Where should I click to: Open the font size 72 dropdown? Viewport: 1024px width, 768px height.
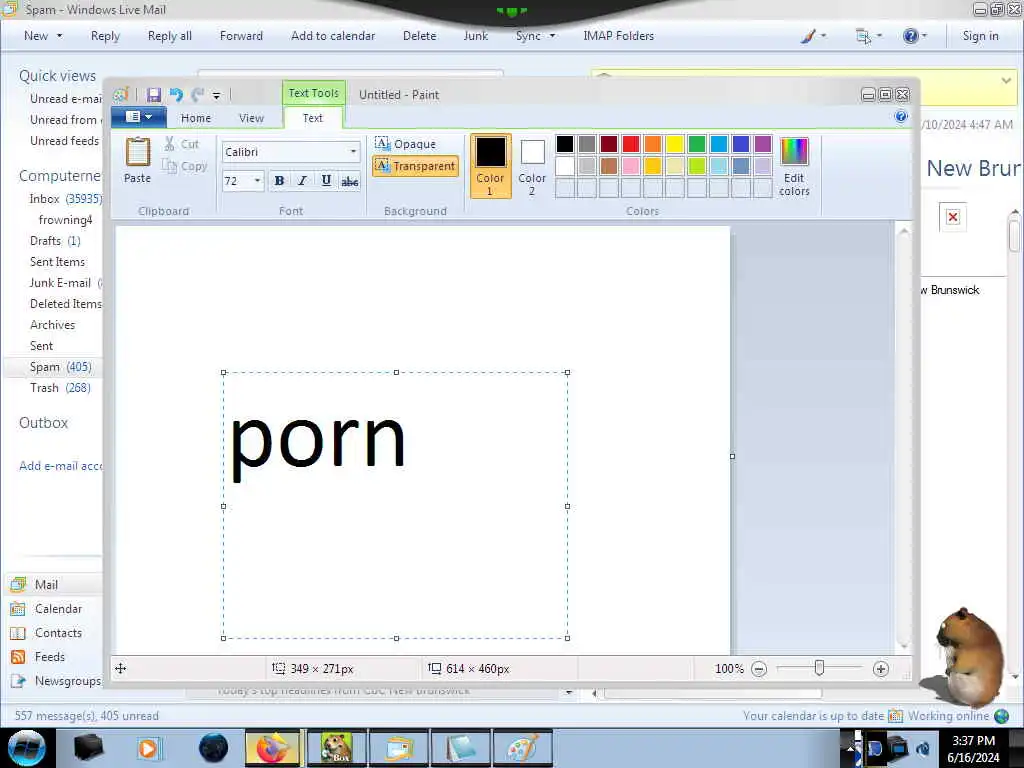coord(257,180)
